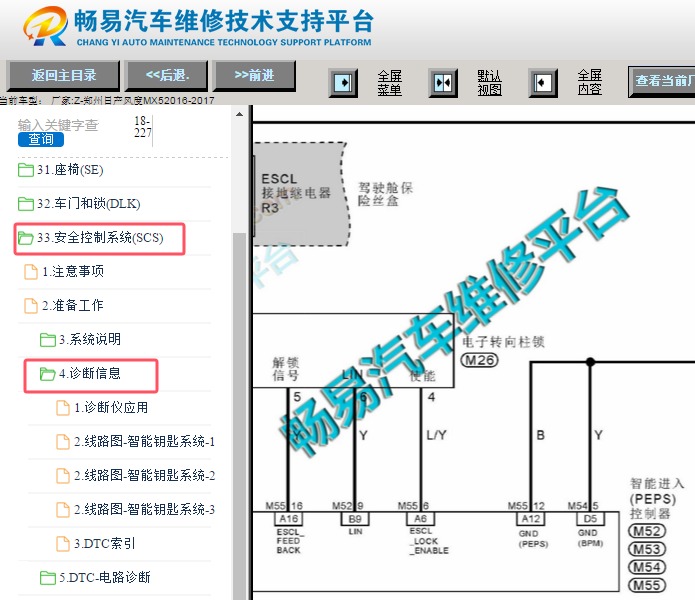Click folder icon beside 3.系统说明
695x600 pixels.
pos(48,340)
